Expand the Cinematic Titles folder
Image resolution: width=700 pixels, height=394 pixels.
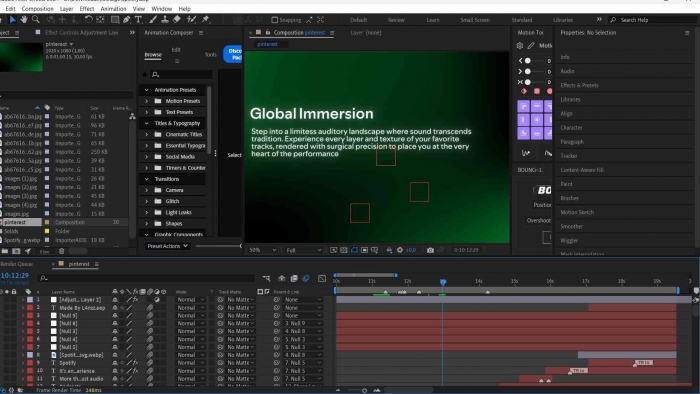(x=146, y=135)
